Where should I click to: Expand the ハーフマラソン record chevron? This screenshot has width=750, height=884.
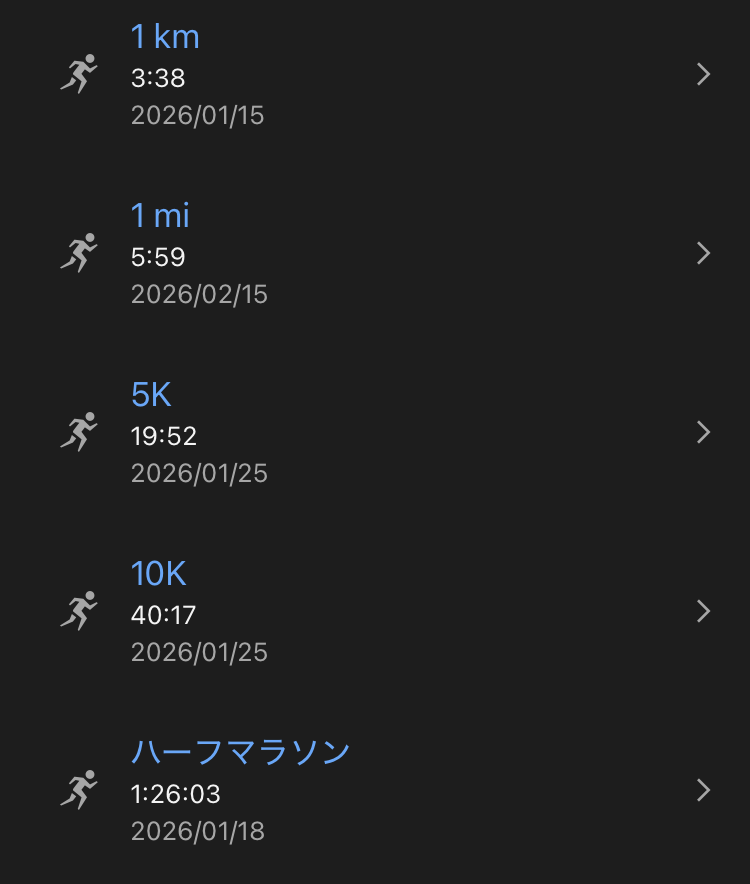pyautogui.click(x=703, y=790)
